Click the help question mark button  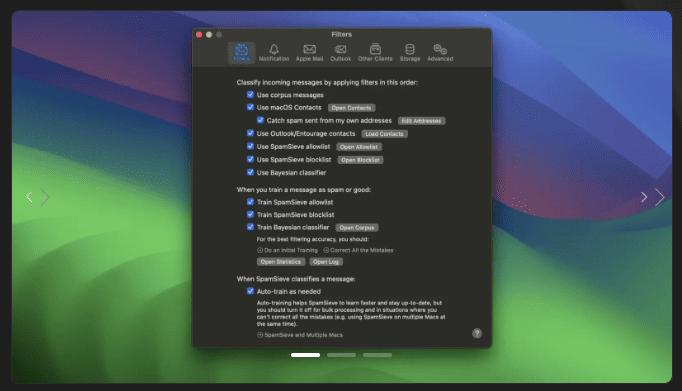point(477,333)
